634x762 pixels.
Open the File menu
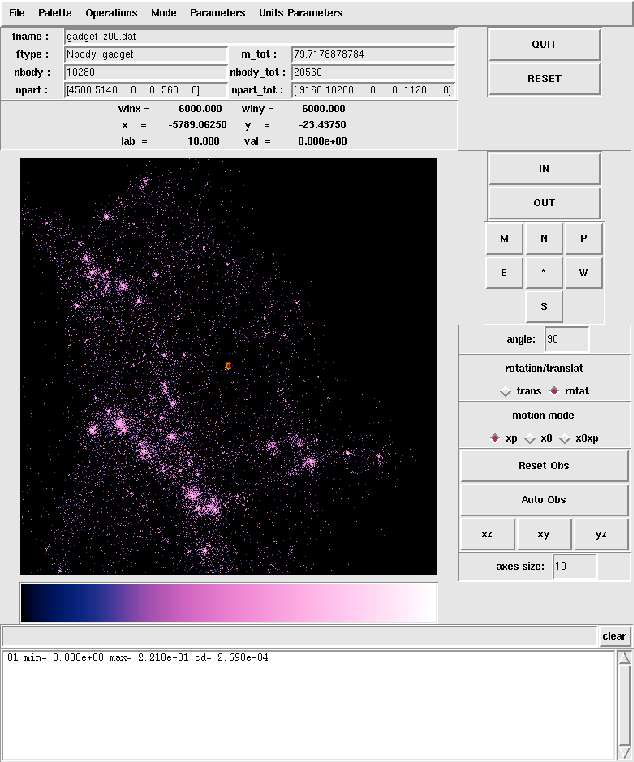click(x=17, y=13)
